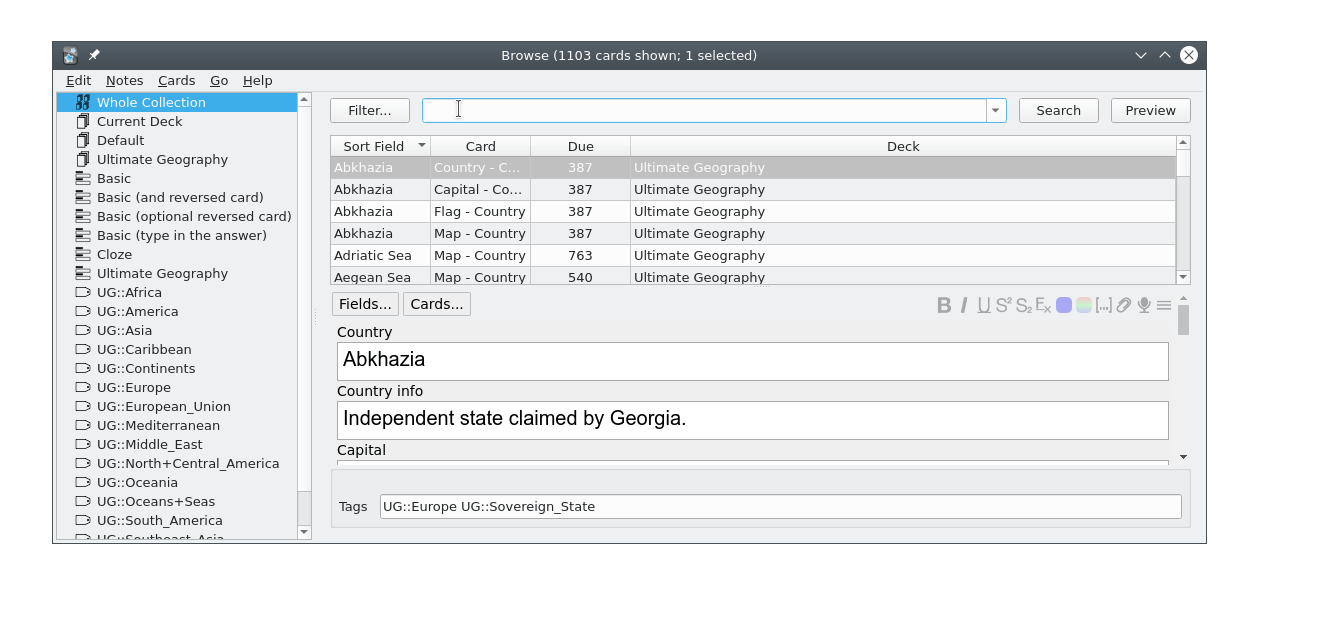This screenshot has width=1326, height=644.
Task: Open the Fields dialog
Action: tap(365, 303)
